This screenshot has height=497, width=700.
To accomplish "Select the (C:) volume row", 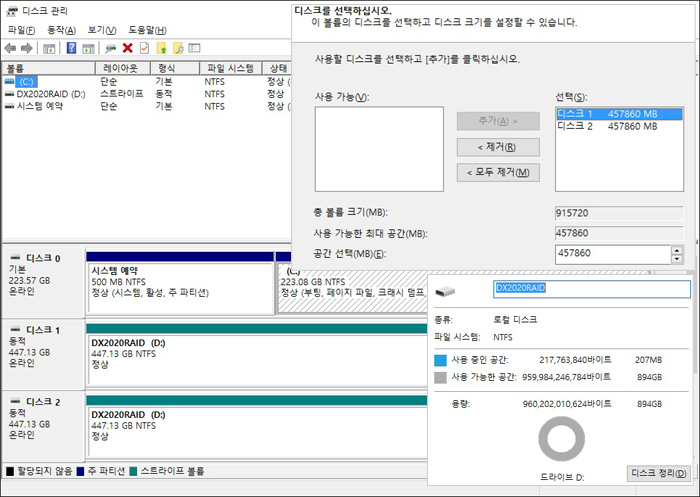I will tap(146, 82).
